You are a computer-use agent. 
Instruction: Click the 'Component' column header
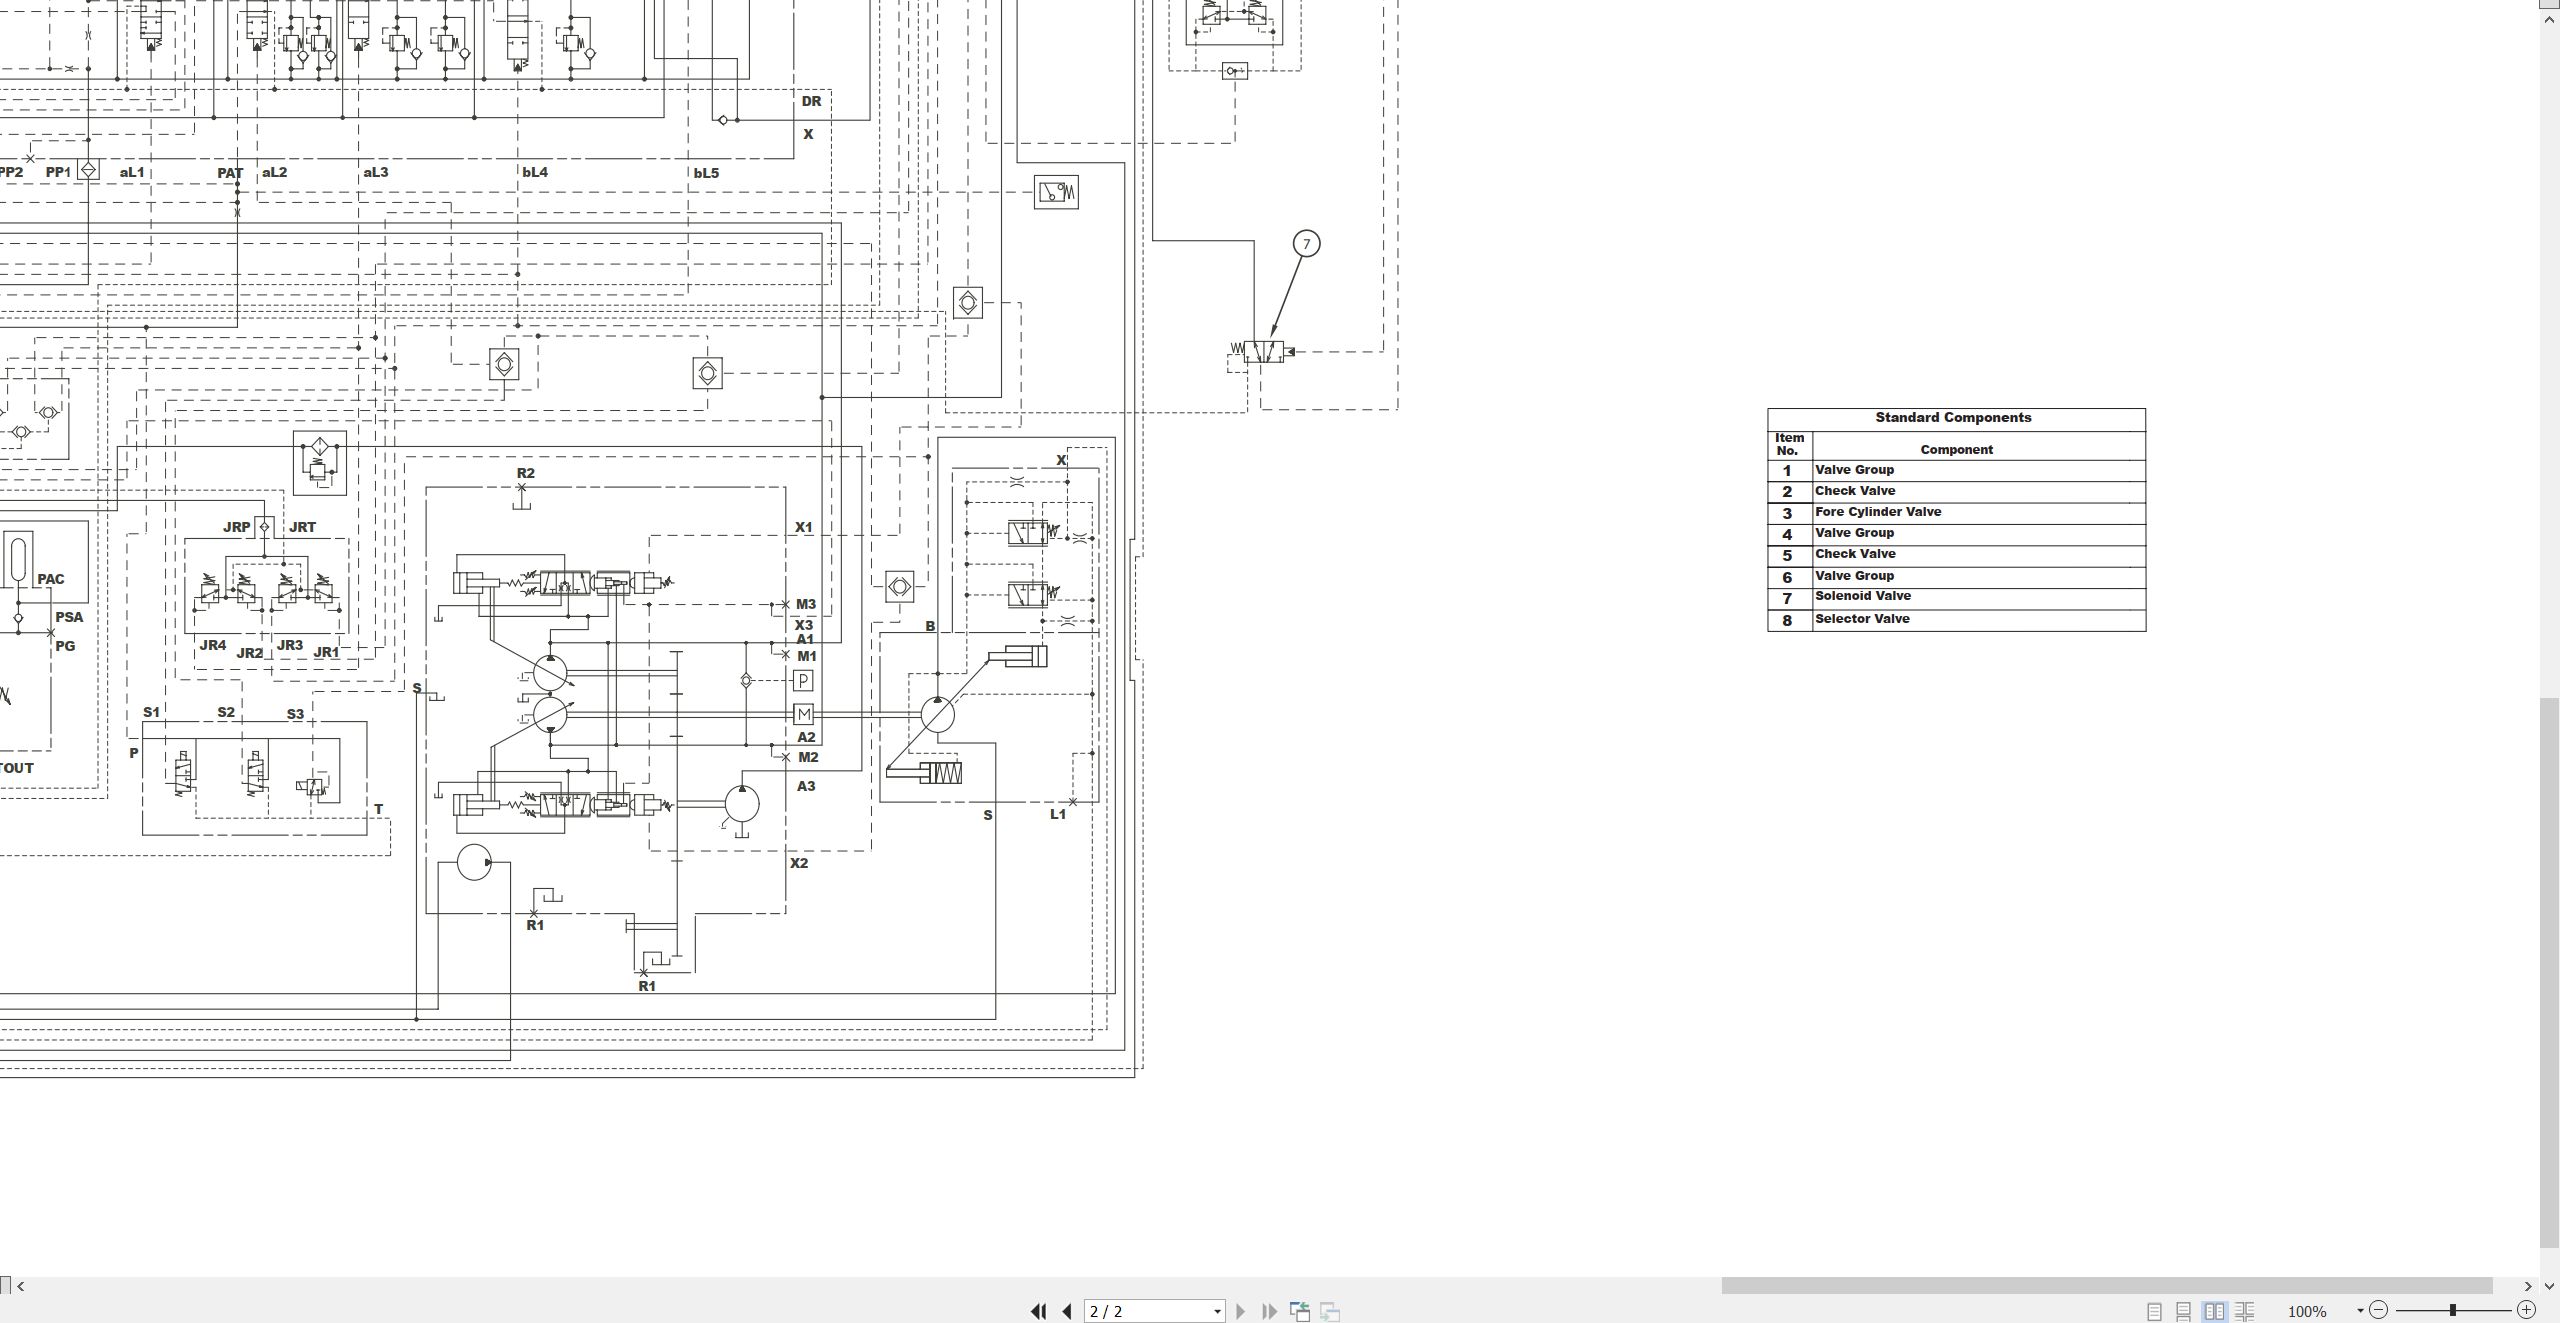coord(1956,450)
